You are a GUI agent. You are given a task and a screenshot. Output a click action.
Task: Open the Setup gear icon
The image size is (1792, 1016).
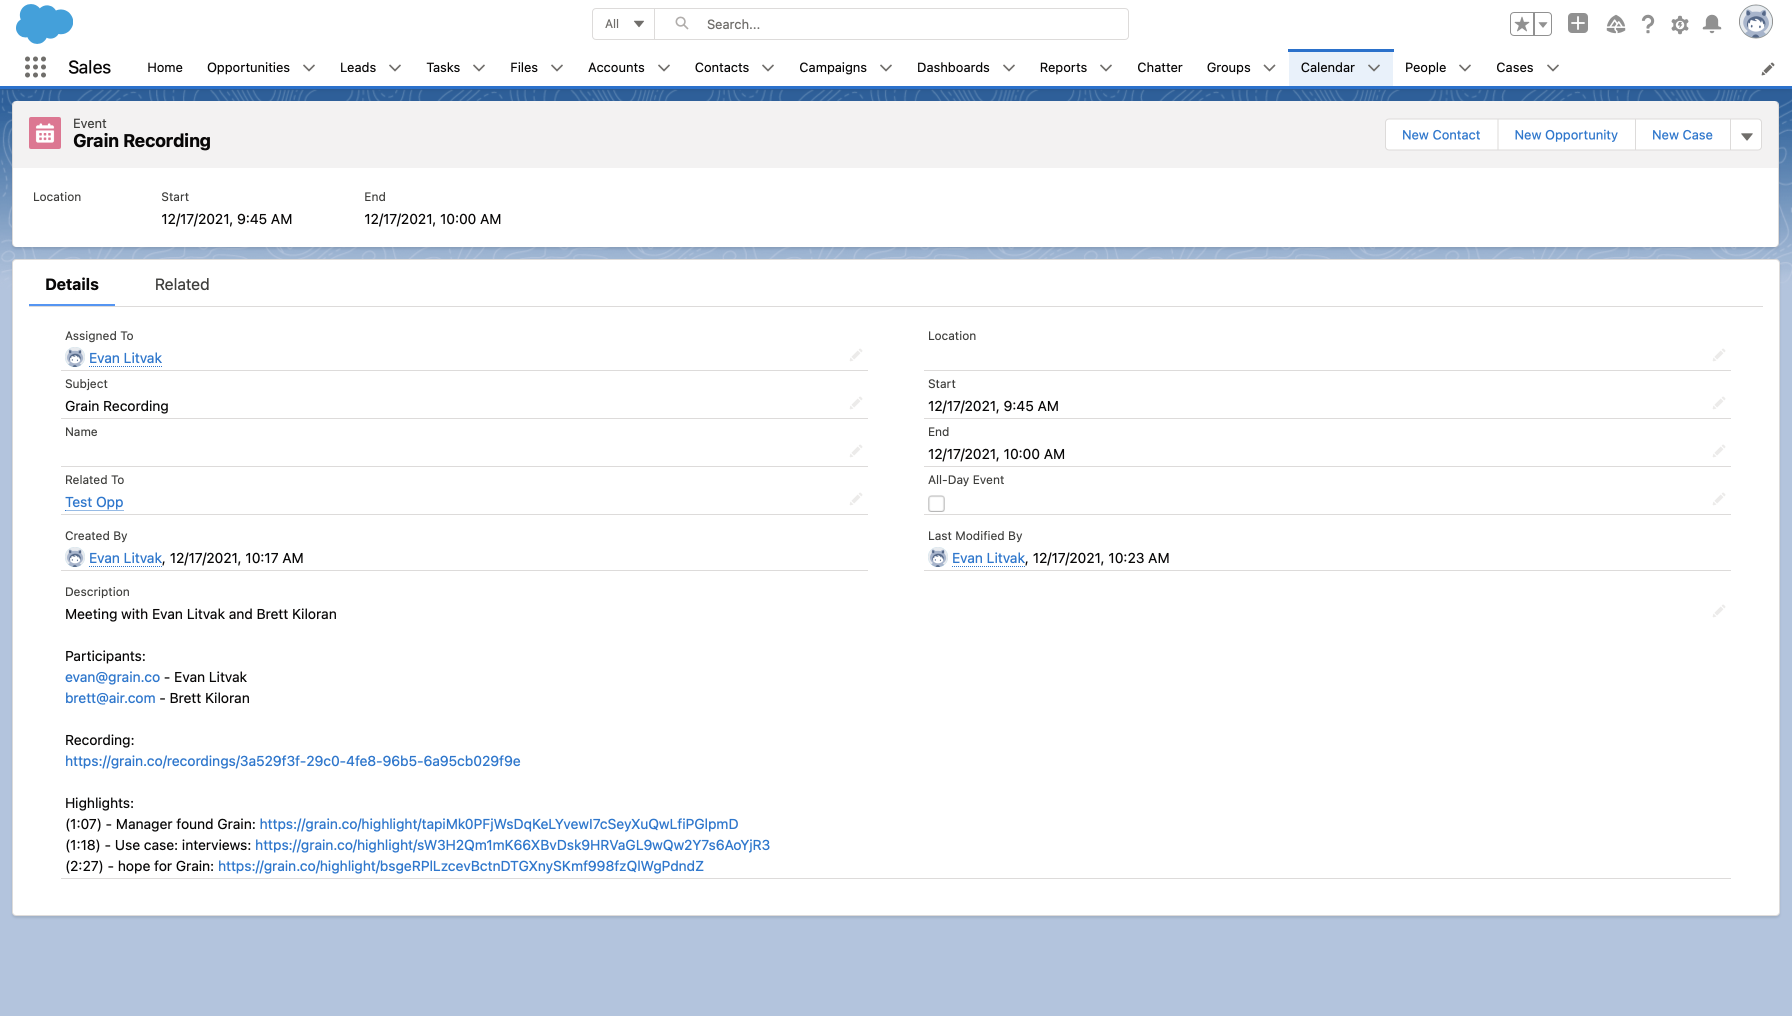1680,24
